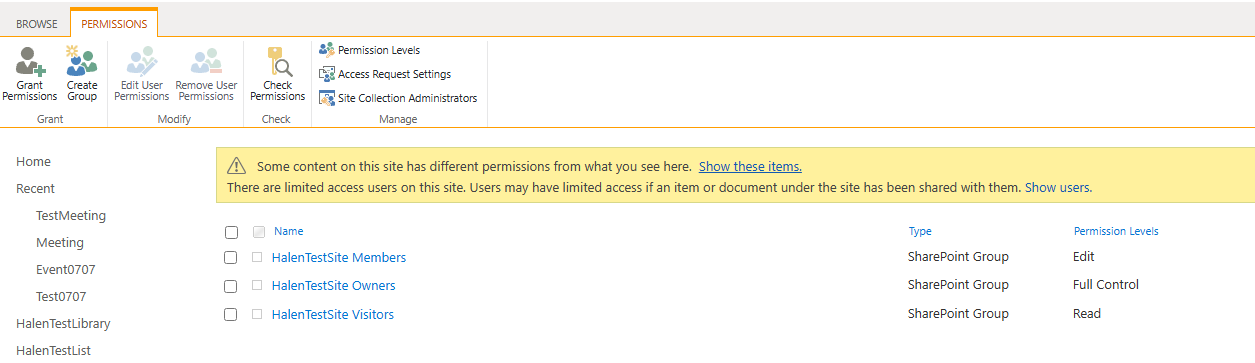Check the HalenTestSite Members row checkbox
Viewport: 1255px width, 363px height.
tap(231, 258)
